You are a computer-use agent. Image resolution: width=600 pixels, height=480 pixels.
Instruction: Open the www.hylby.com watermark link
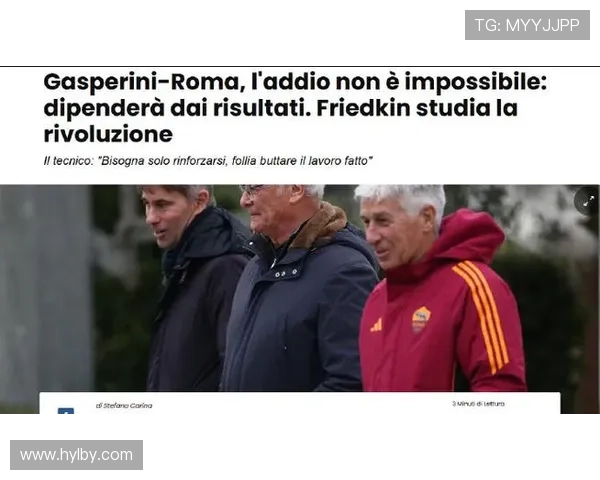click(x=77, y=455)
